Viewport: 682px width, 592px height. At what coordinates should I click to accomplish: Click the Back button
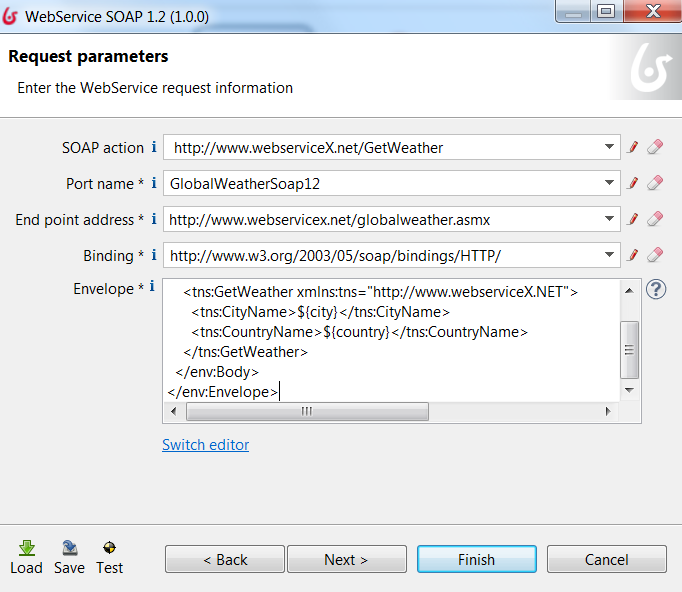point(225,559)
